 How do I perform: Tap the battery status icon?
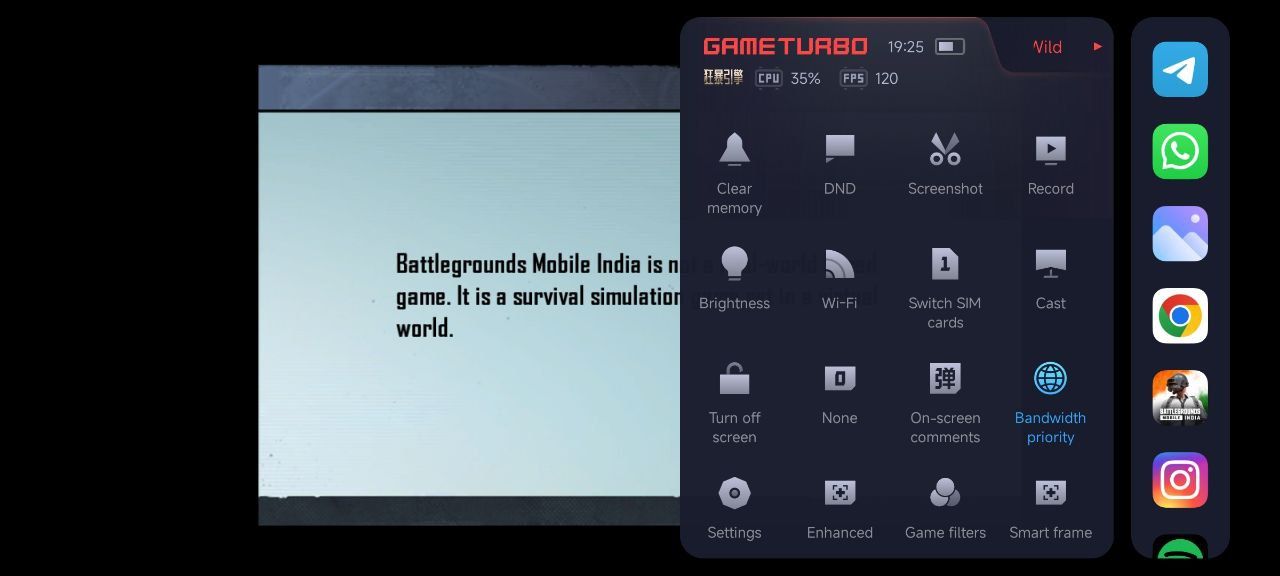pyautogui.click(x=949, y=46)
